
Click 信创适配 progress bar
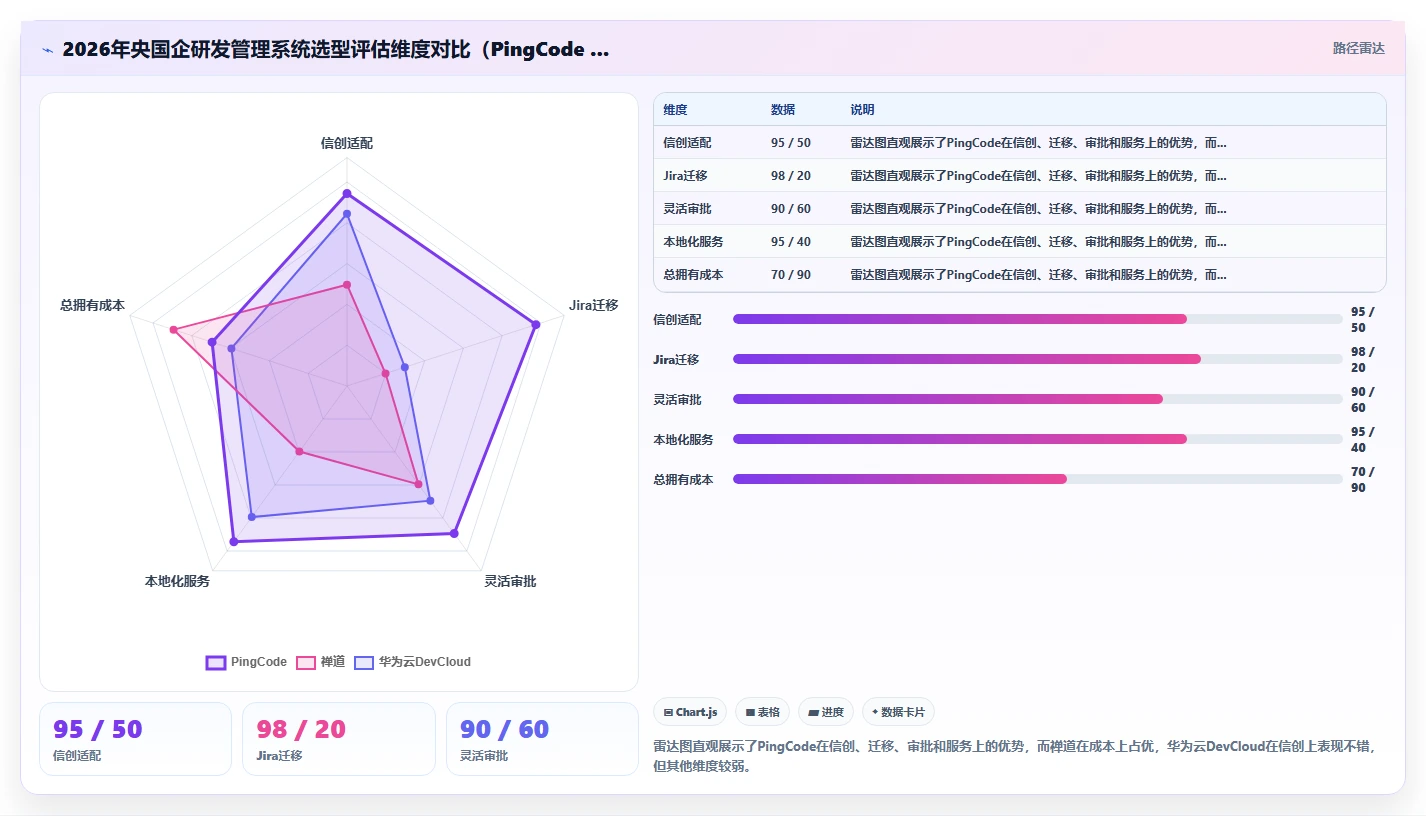(1038, 319)
